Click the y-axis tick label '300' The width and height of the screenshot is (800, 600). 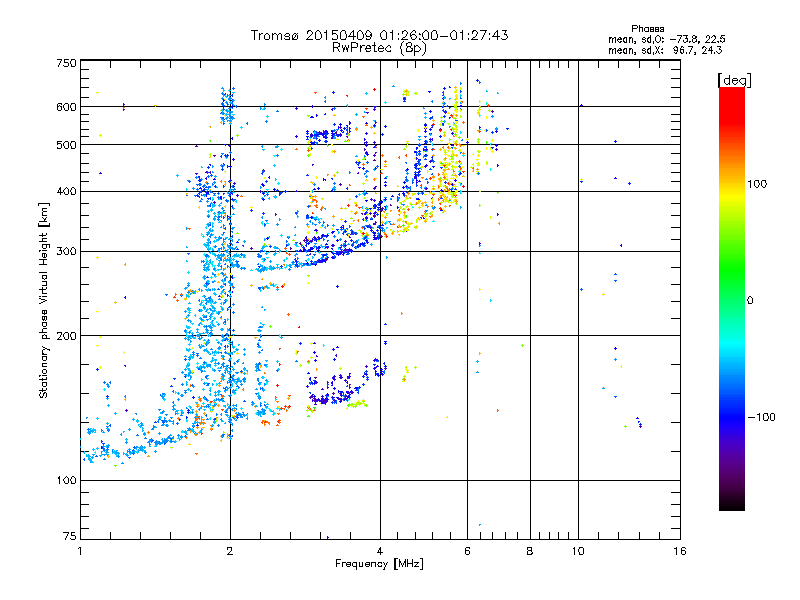click(66, 252)
